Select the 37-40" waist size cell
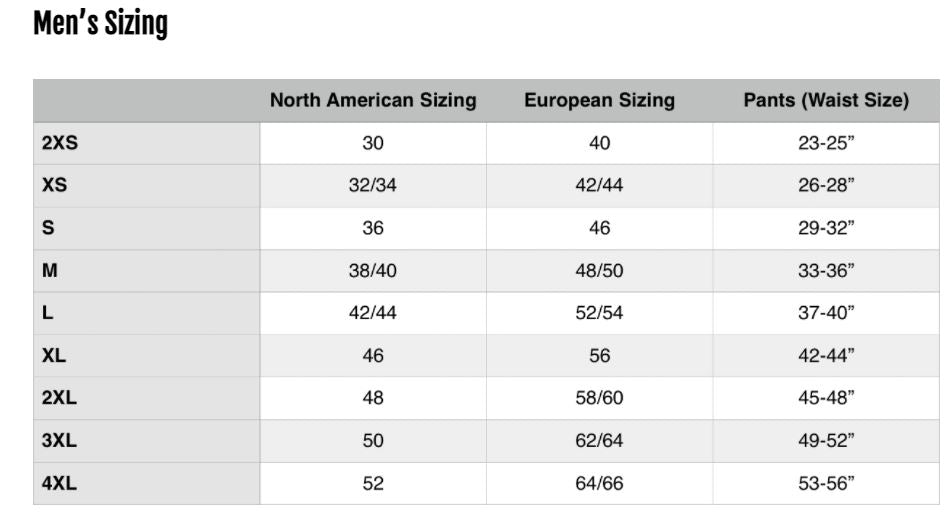951x521 pixels. pos(826,313)
